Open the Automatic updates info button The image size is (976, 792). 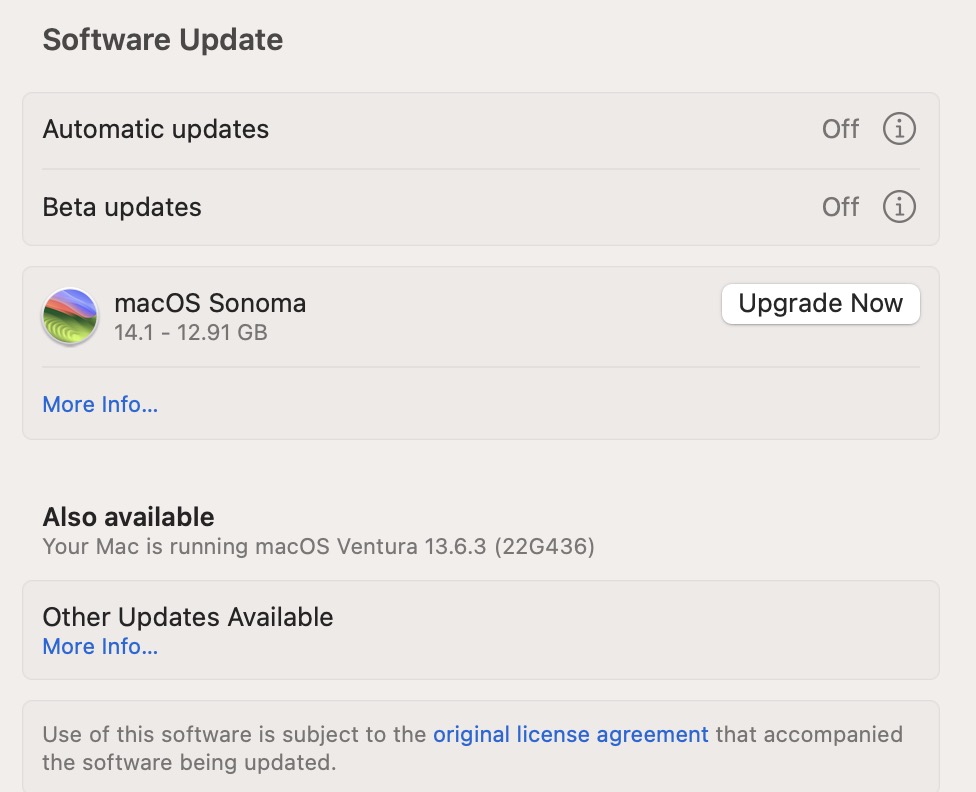click(x=899, y=129)
